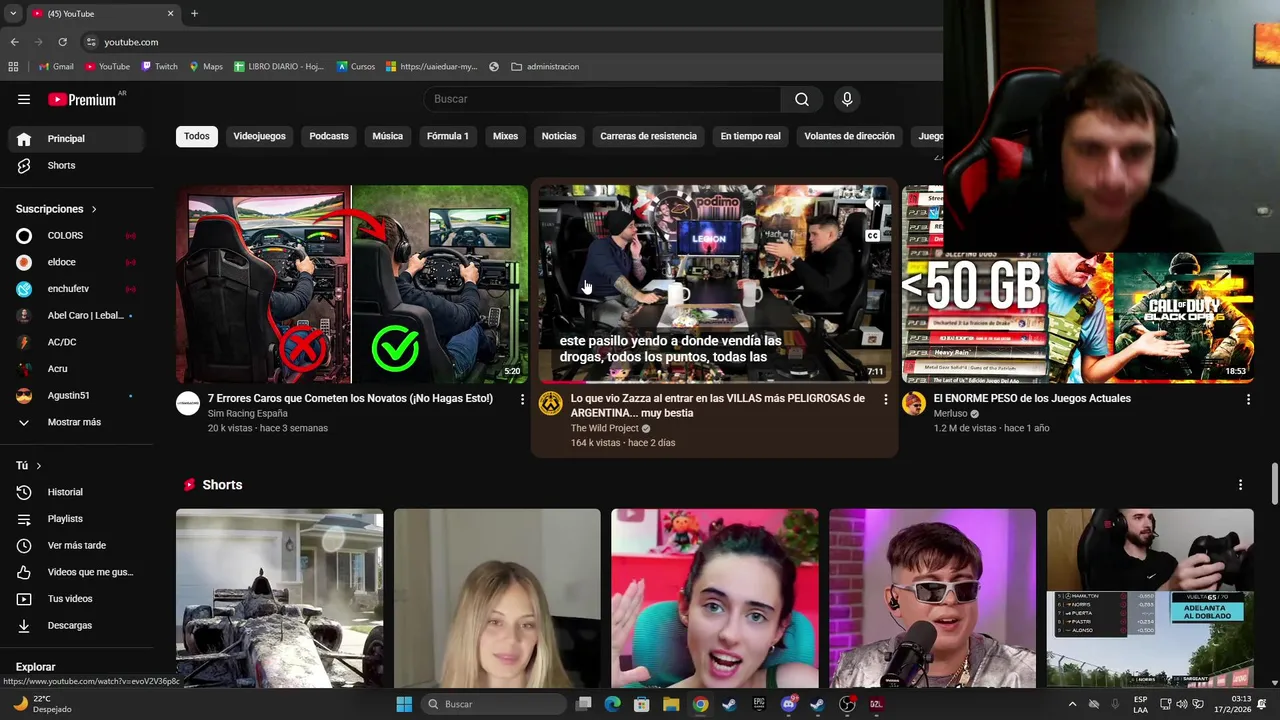Open a new browser tab
The image size is (1280, 720).
tap(194, 14)
